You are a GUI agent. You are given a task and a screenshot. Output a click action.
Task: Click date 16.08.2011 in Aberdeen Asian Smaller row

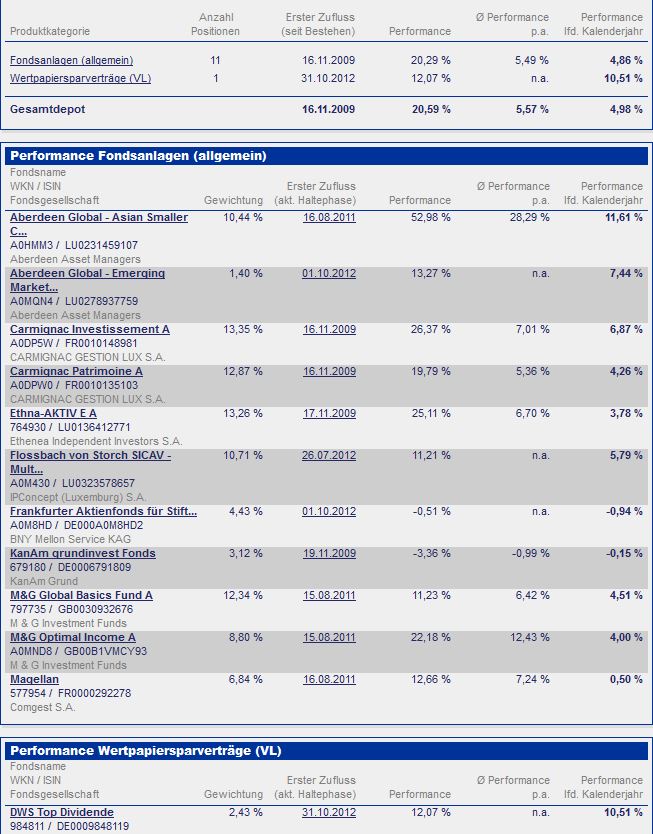click(x=329, y=217)
